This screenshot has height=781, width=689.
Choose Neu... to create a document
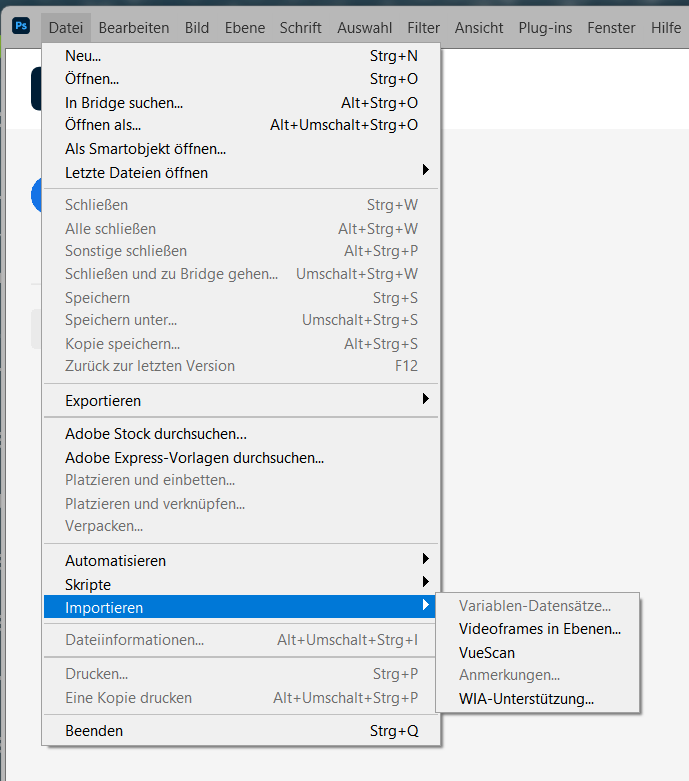(241, 56)
